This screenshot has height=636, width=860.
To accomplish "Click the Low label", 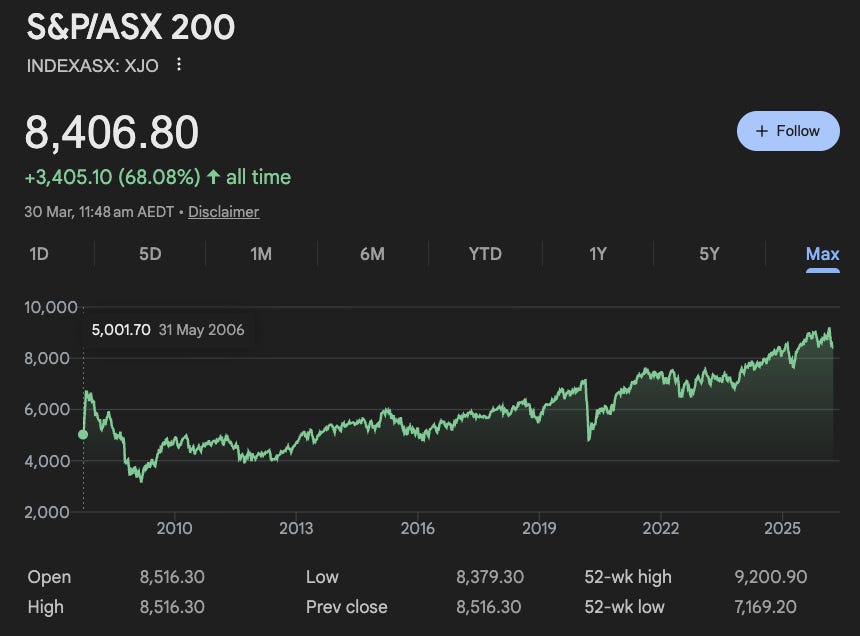I will pyautogui.click(x=322, y=577).
